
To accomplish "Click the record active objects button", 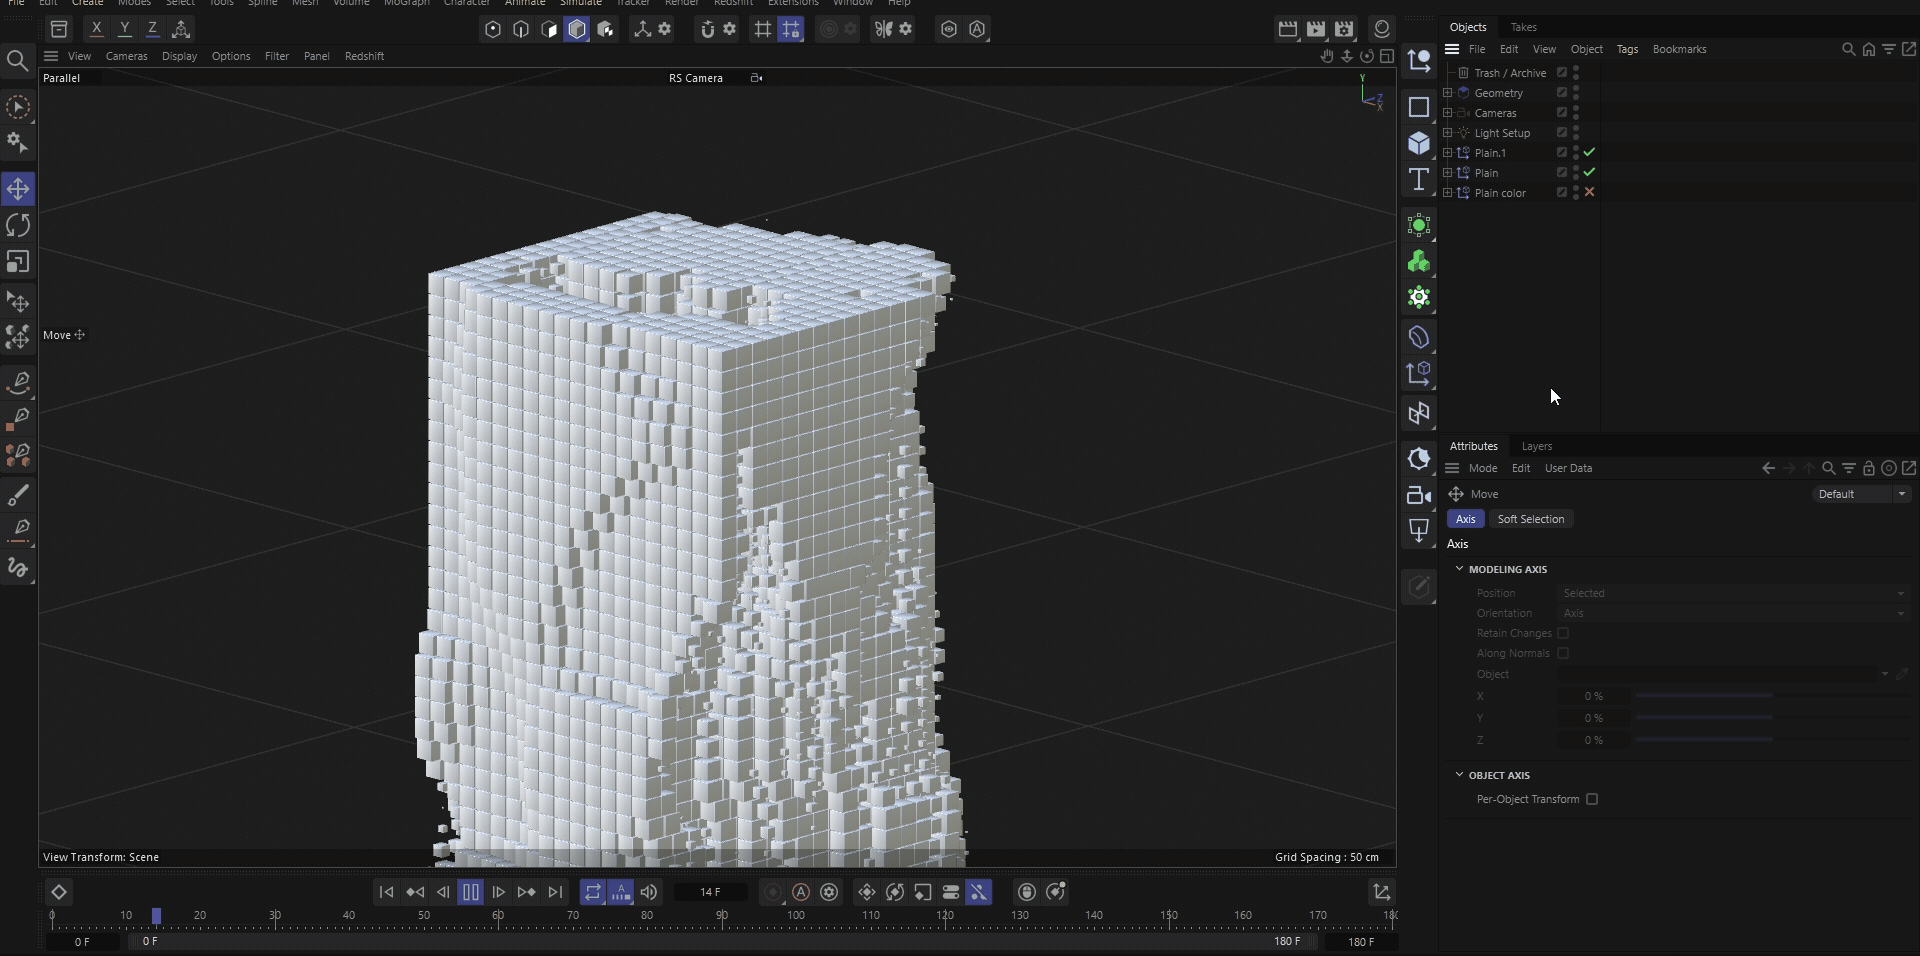I will [772, 892].
